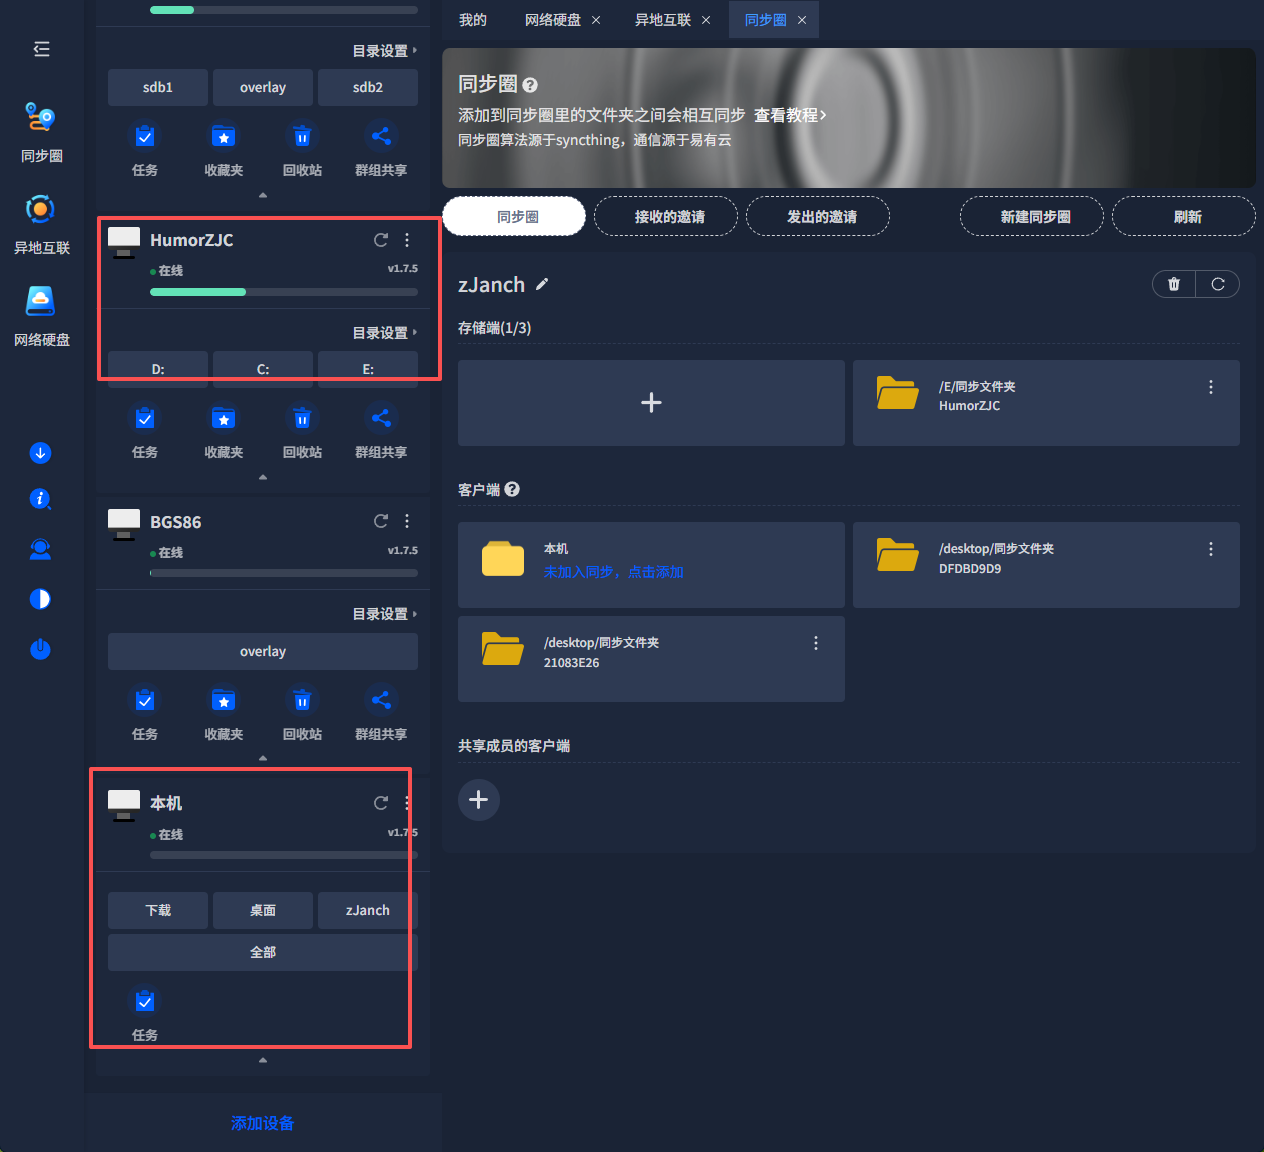This screenshot has height=1152, width=1264.
Task: Switch to the 网络硬盘 tab
Action: tap(552, 20)
